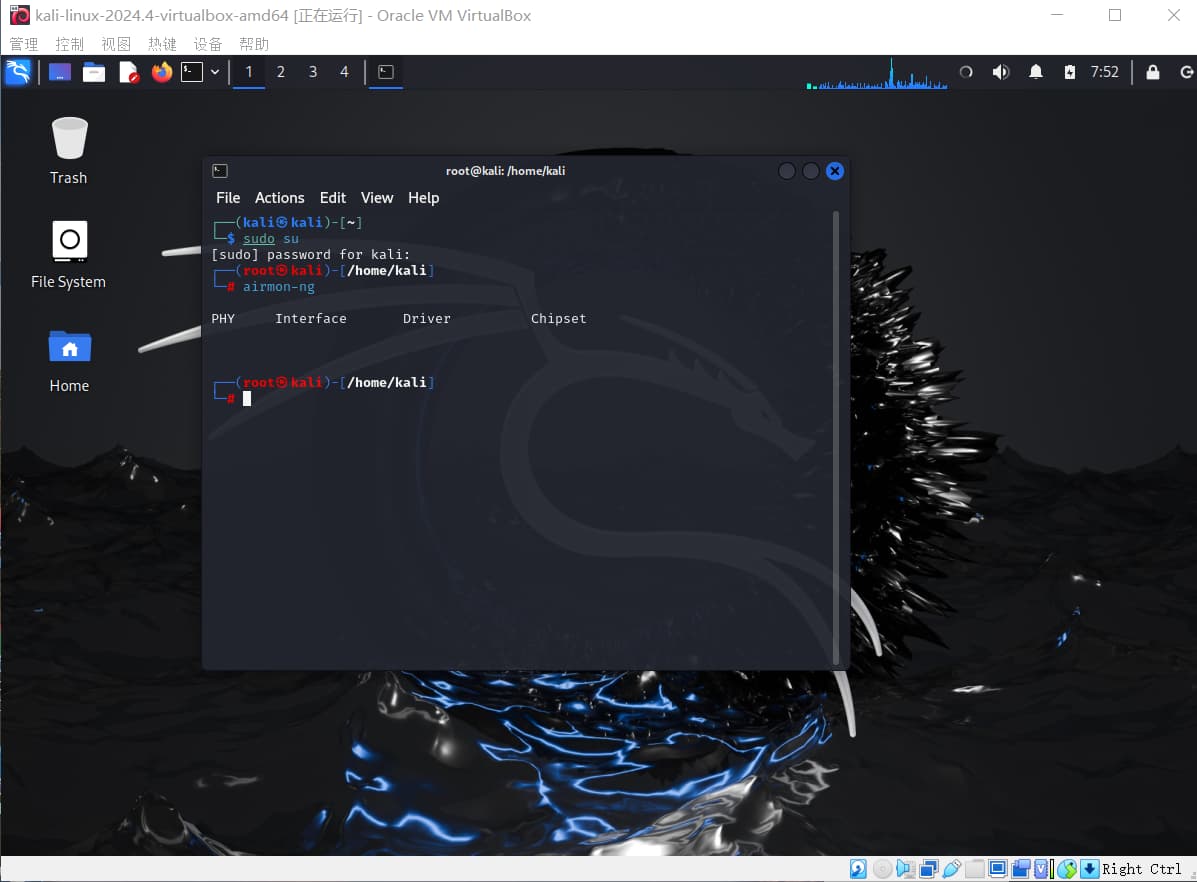Maximize the terminal window
This screenshot has height=882, width=1197.
[x=811, y=171]
